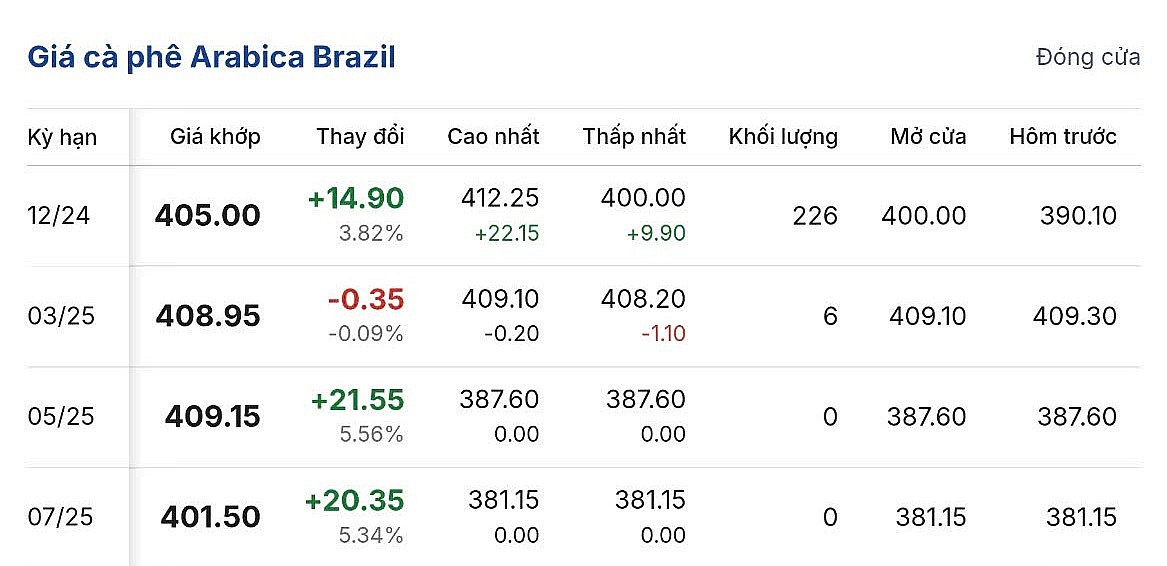Click the matched price 405.00
Image resolution: width=1167 pixels, height=566 pixels.
pyautogui.click(x=207, y=216)
